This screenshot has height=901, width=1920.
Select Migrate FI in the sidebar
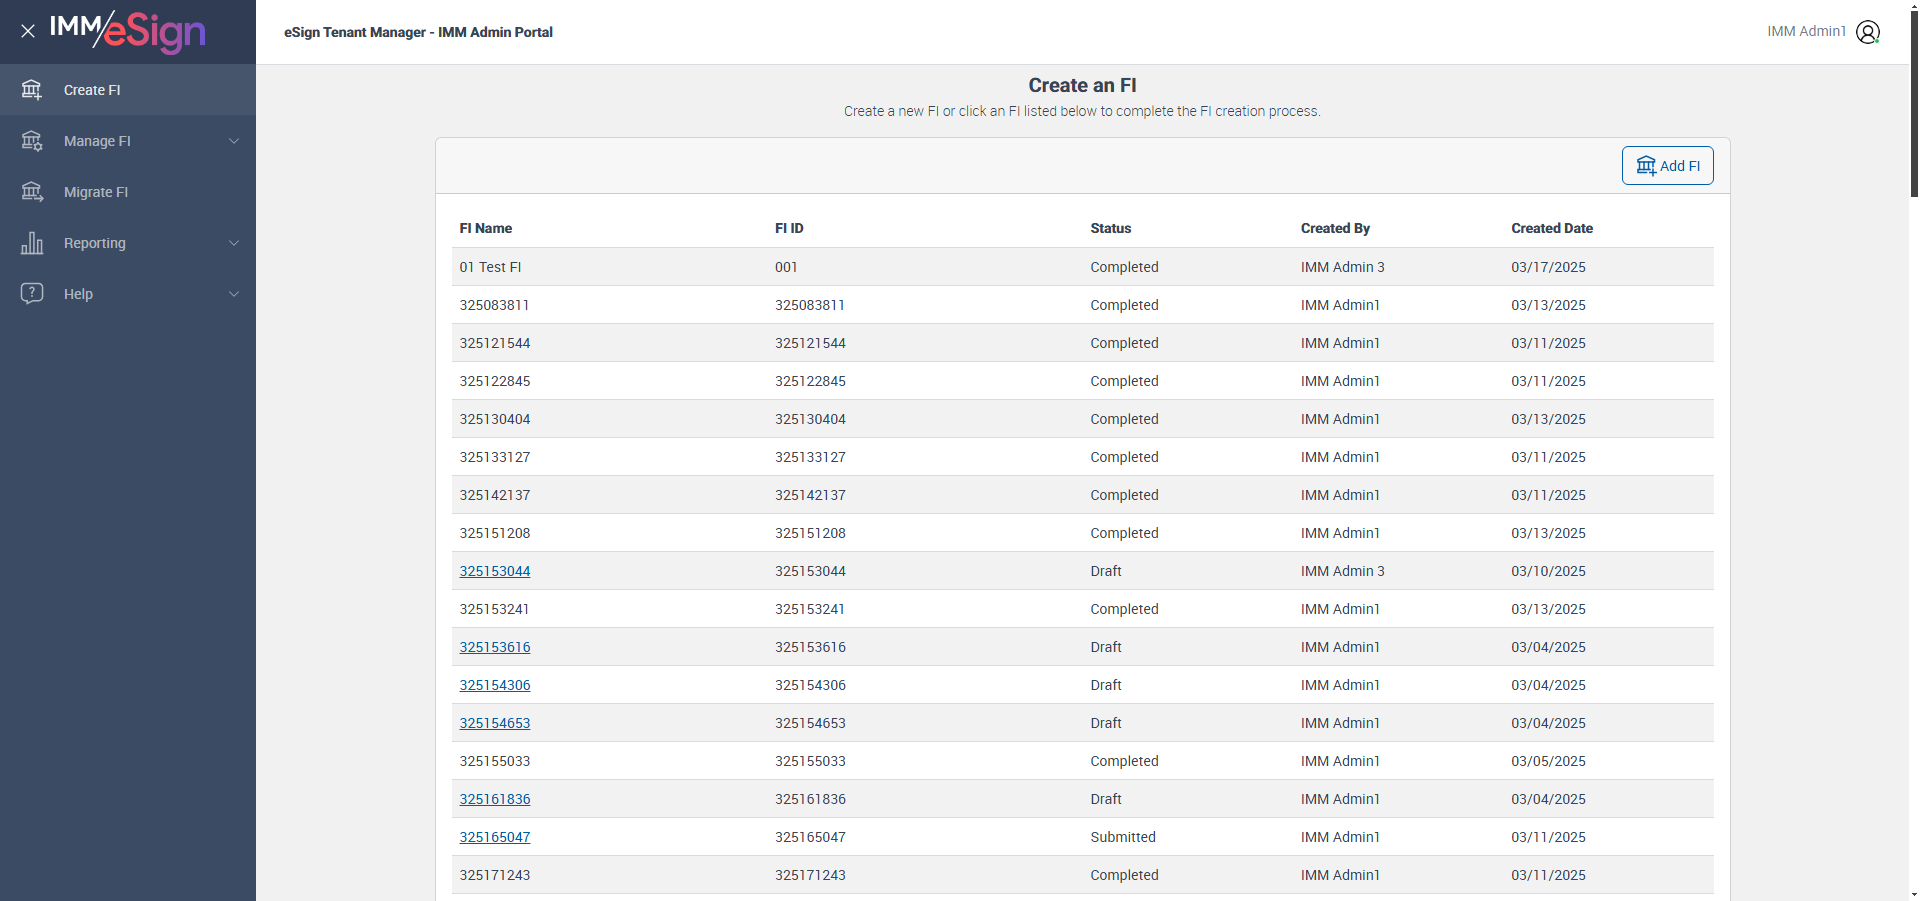(x=96, y=192)
